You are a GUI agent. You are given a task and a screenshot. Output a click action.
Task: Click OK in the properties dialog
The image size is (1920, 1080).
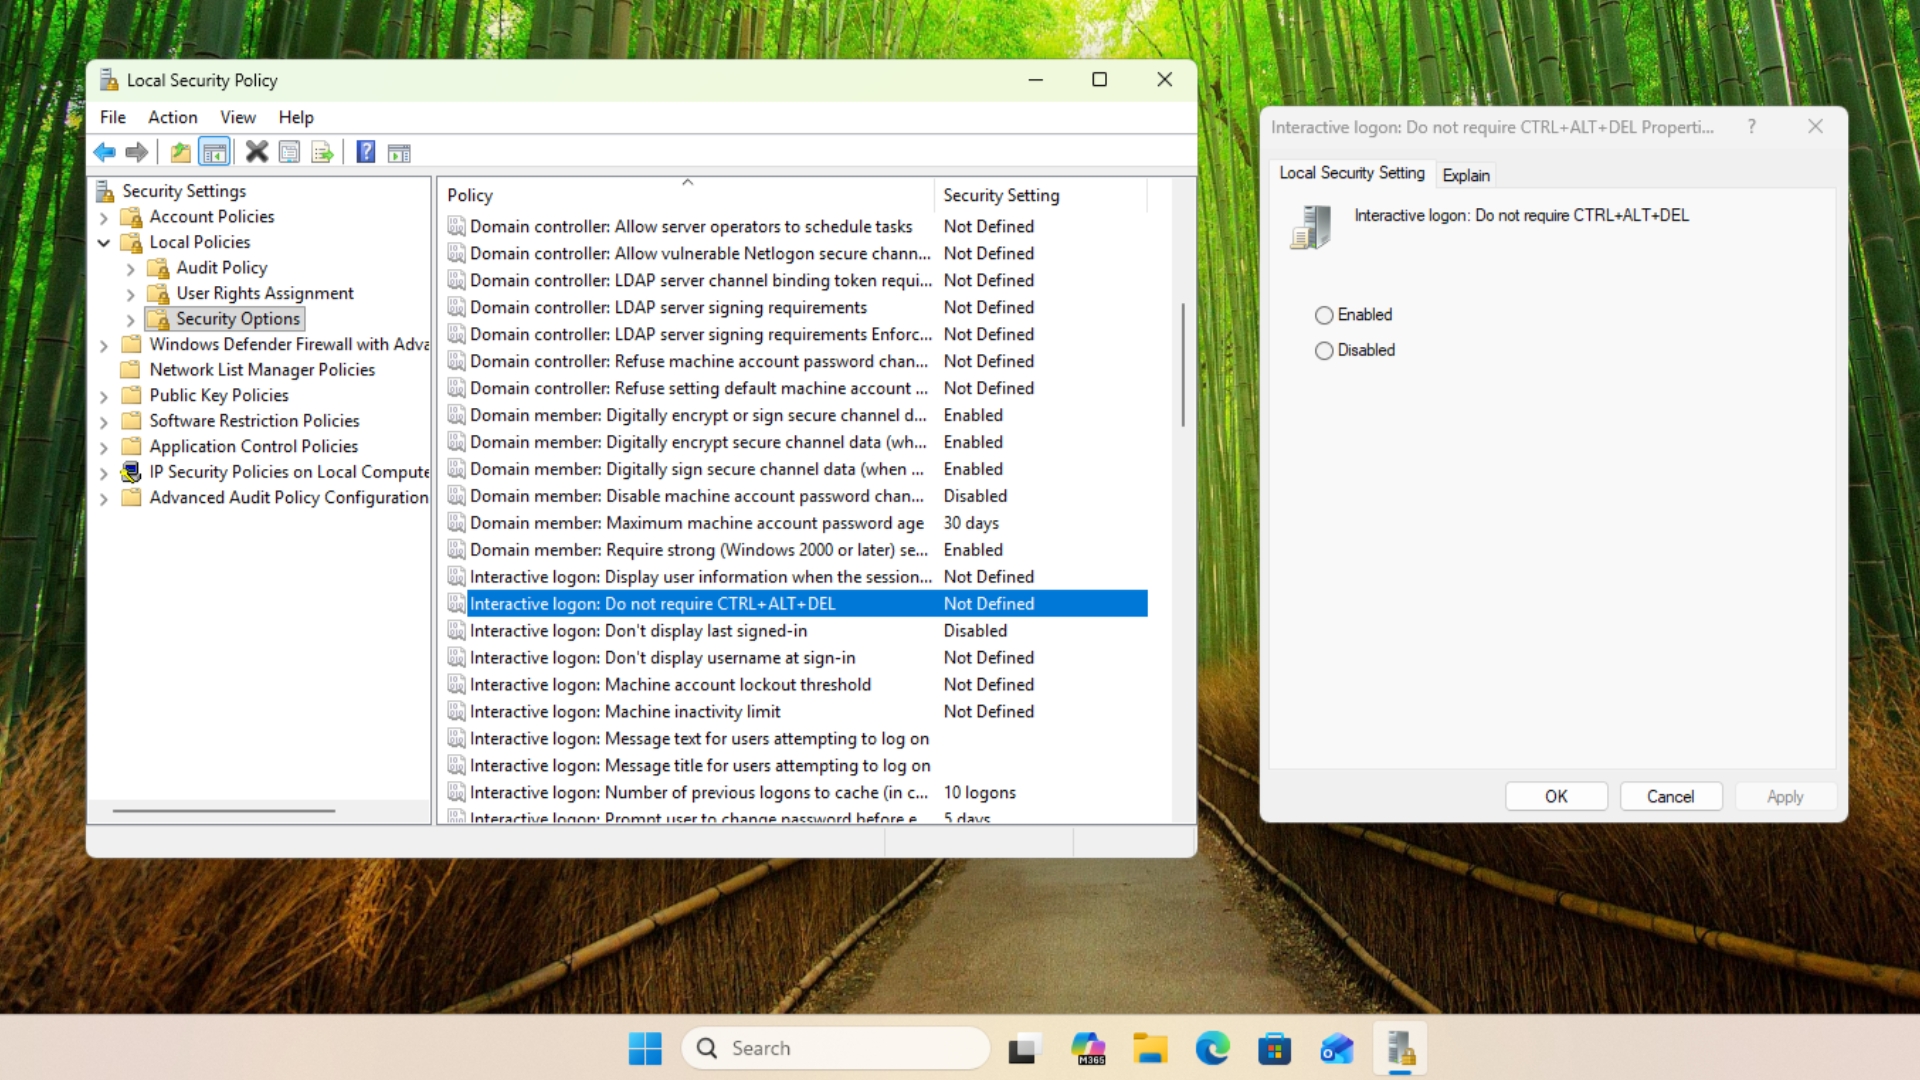(1556, 797)
